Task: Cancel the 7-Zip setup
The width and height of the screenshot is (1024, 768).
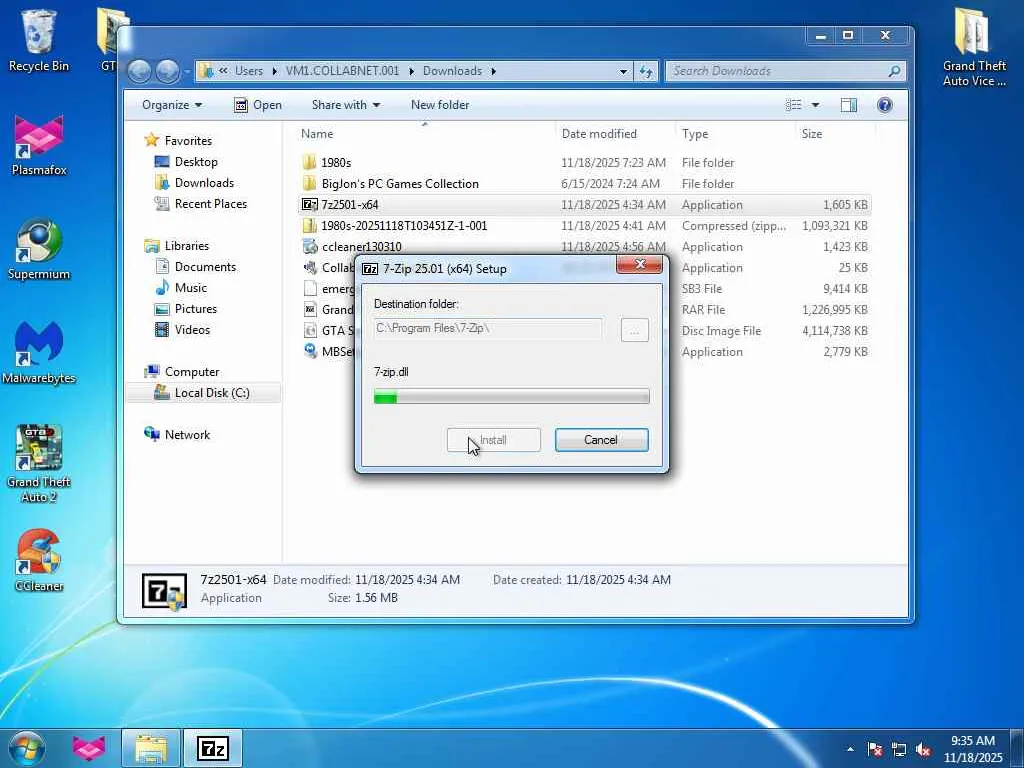Action: click(x=601, y=440)
